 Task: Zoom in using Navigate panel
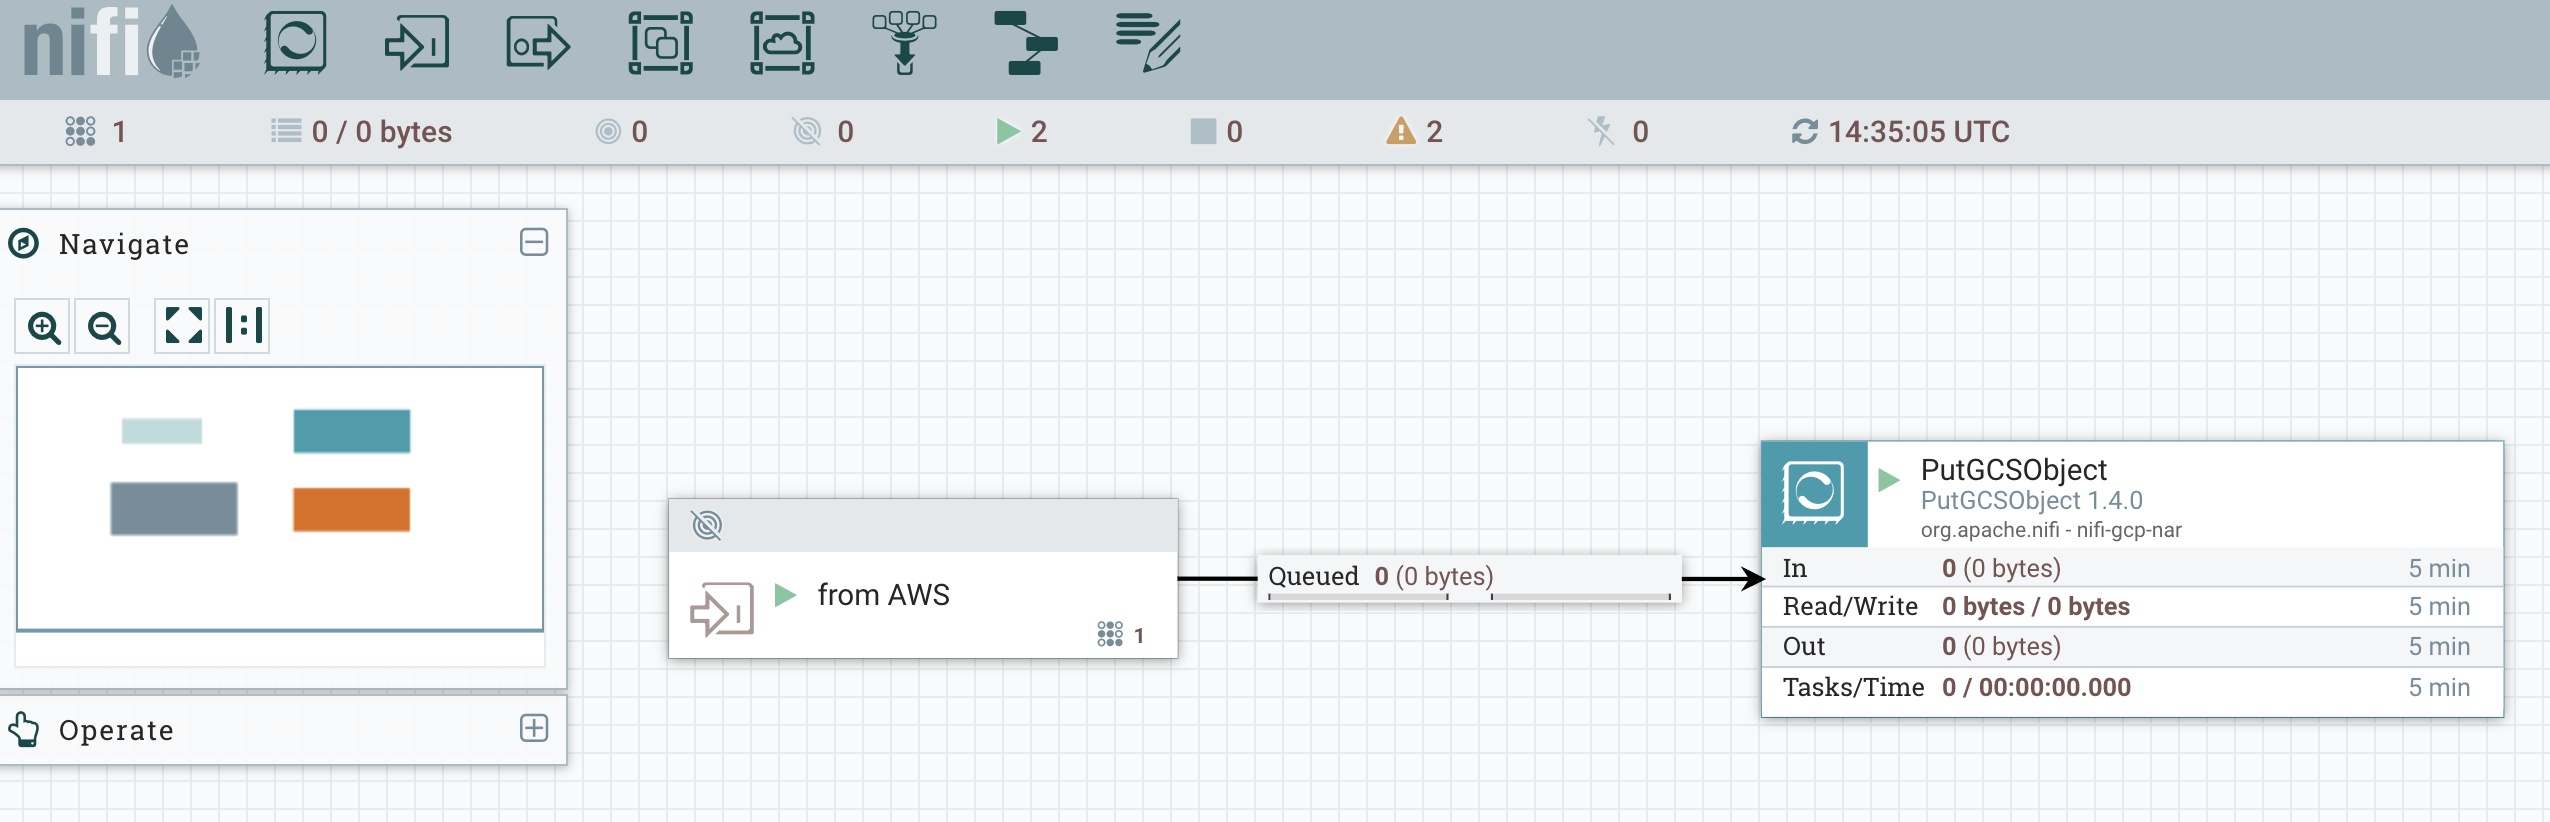[x=43, y=326]
